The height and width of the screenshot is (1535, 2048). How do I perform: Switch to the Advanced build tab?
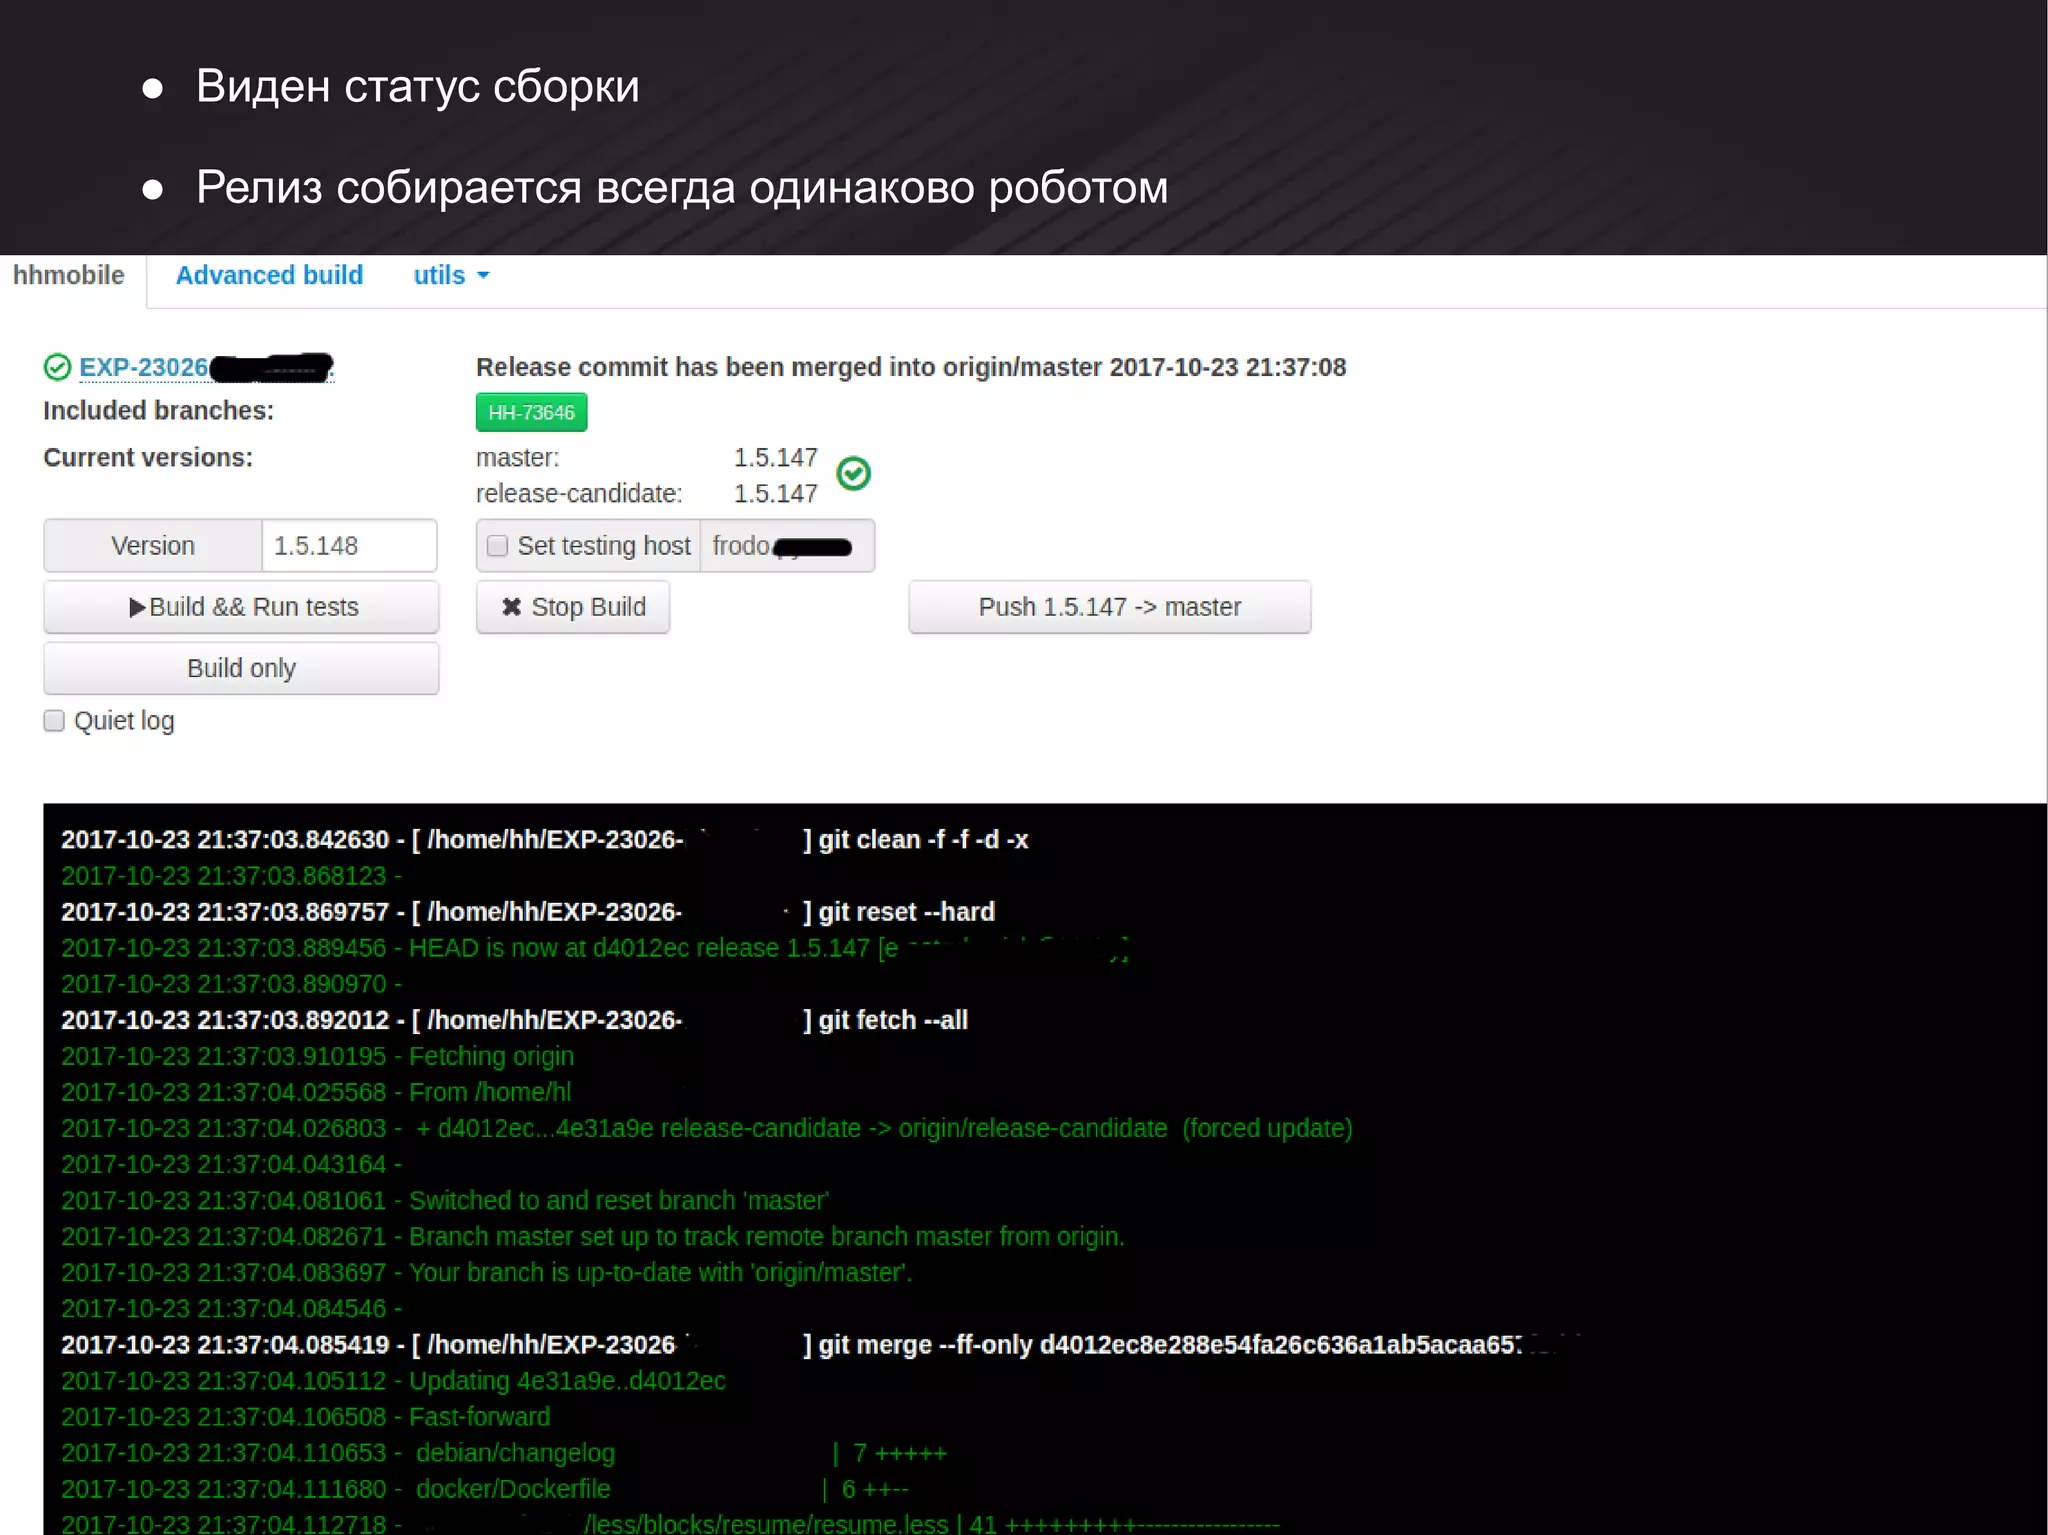coord(269,276)
